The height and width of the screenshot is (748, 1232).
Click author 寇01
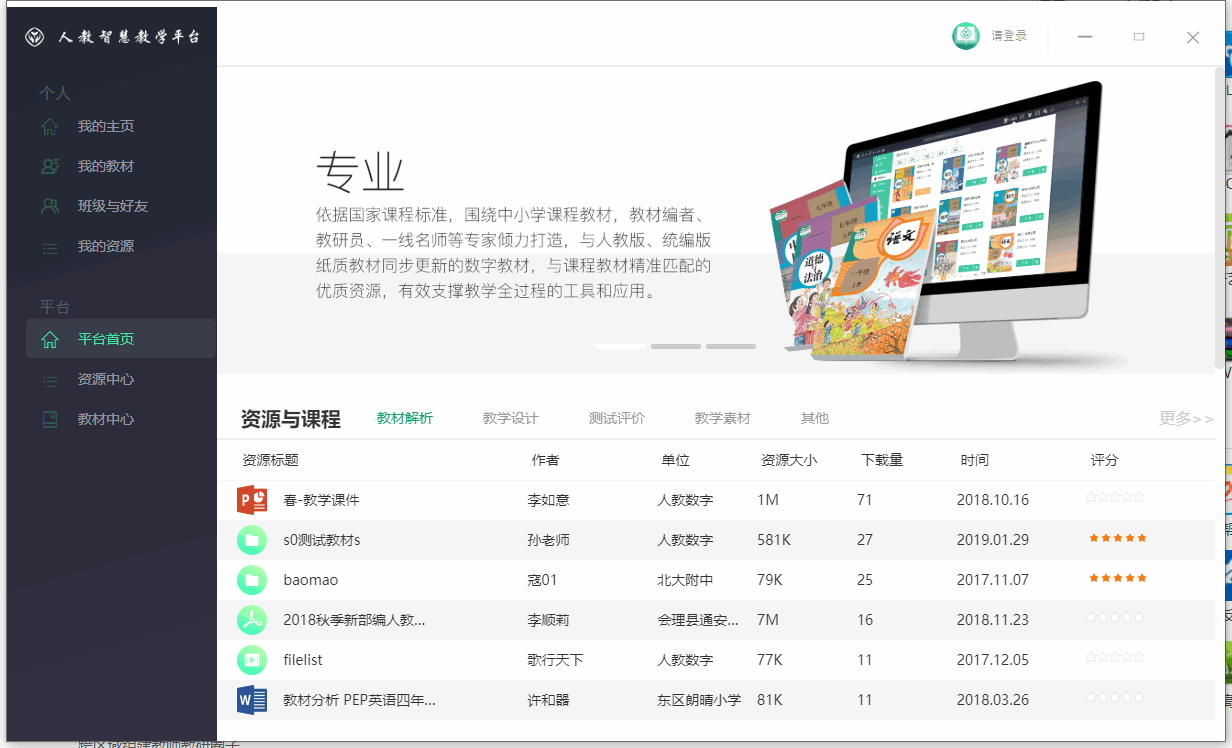[542, 580]
